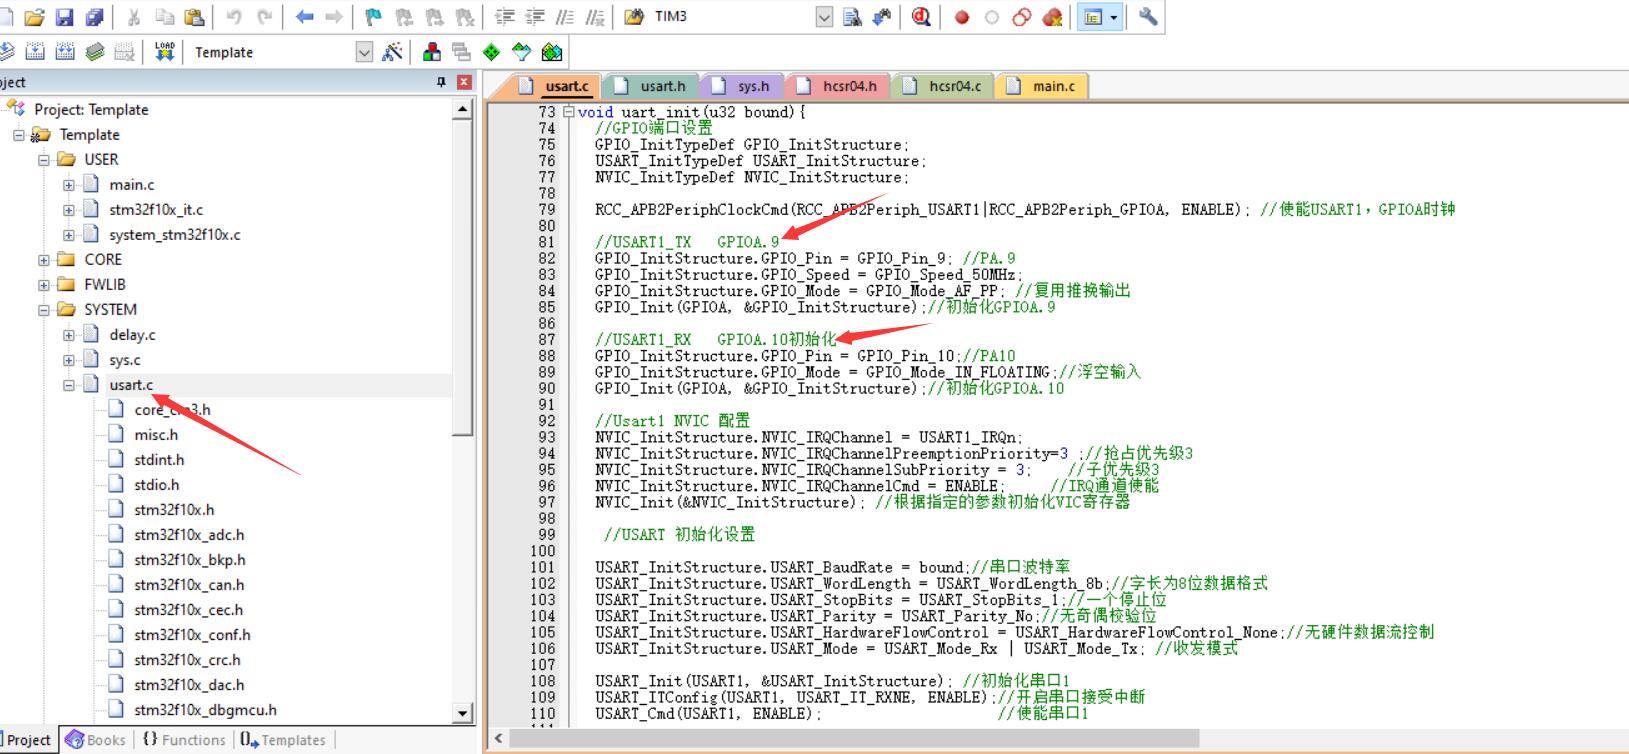The height and width of the screenshot is (754, 1629).
Task: Open a file with the Open icon
Action: coord(35,17)
